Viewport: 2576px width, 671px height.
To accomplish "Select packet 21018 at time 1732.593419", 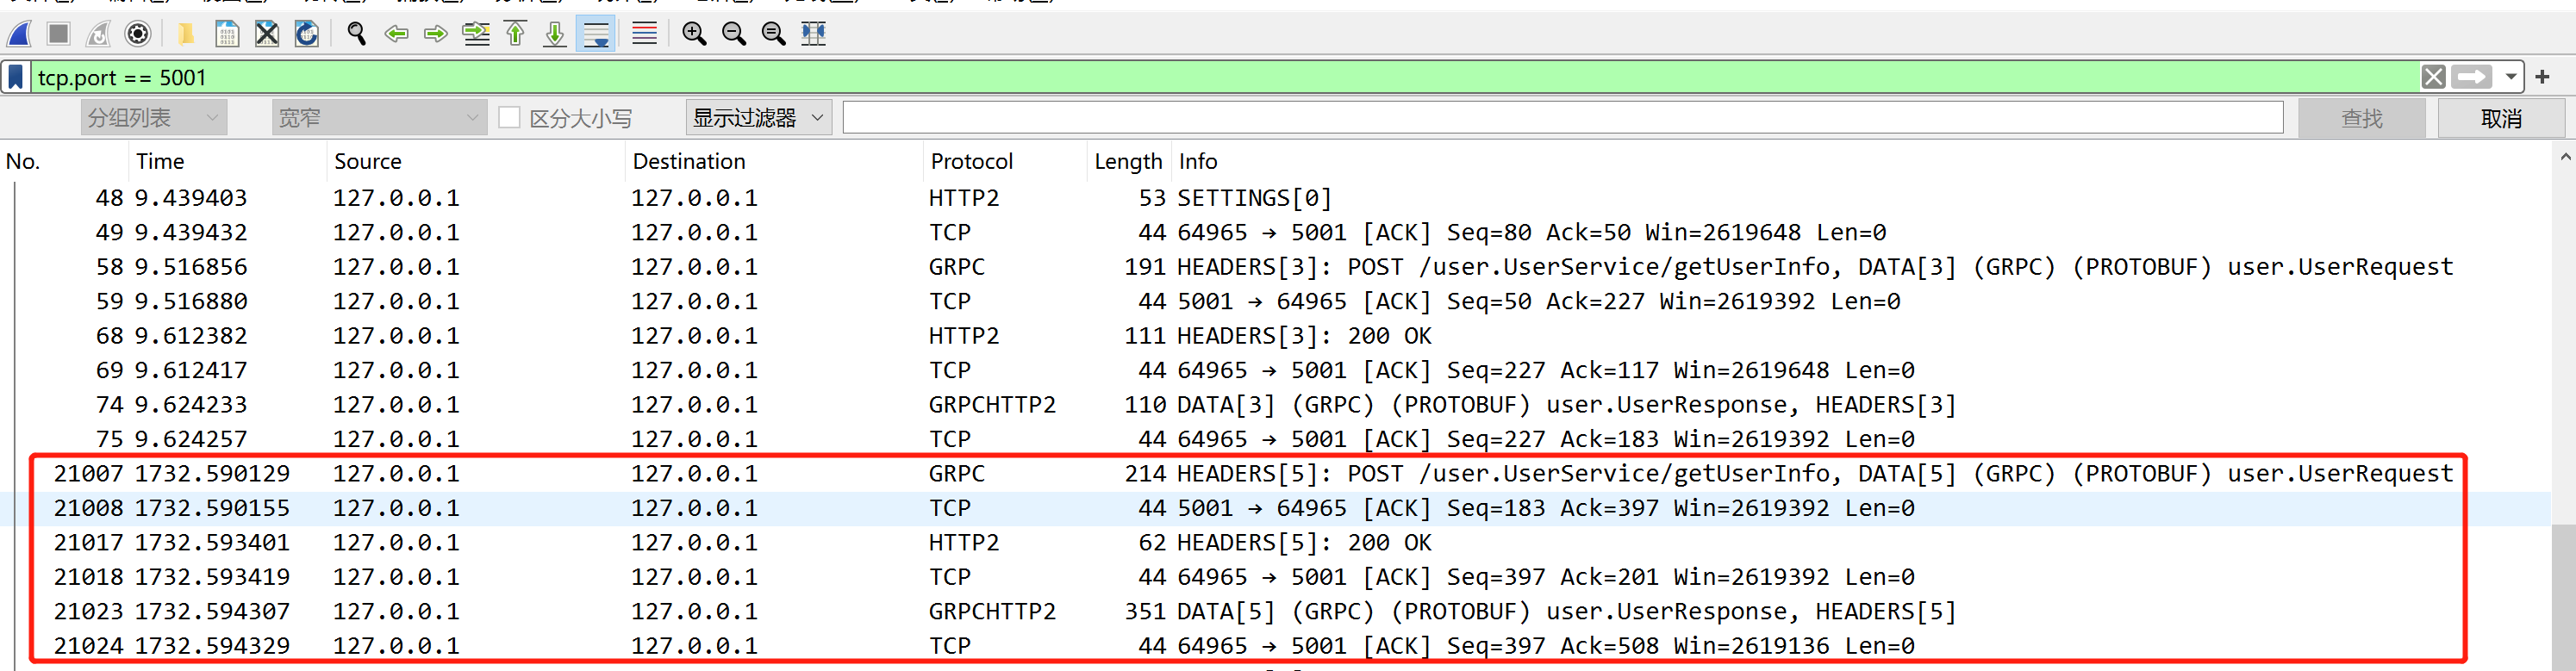I will click(1275, 577).
